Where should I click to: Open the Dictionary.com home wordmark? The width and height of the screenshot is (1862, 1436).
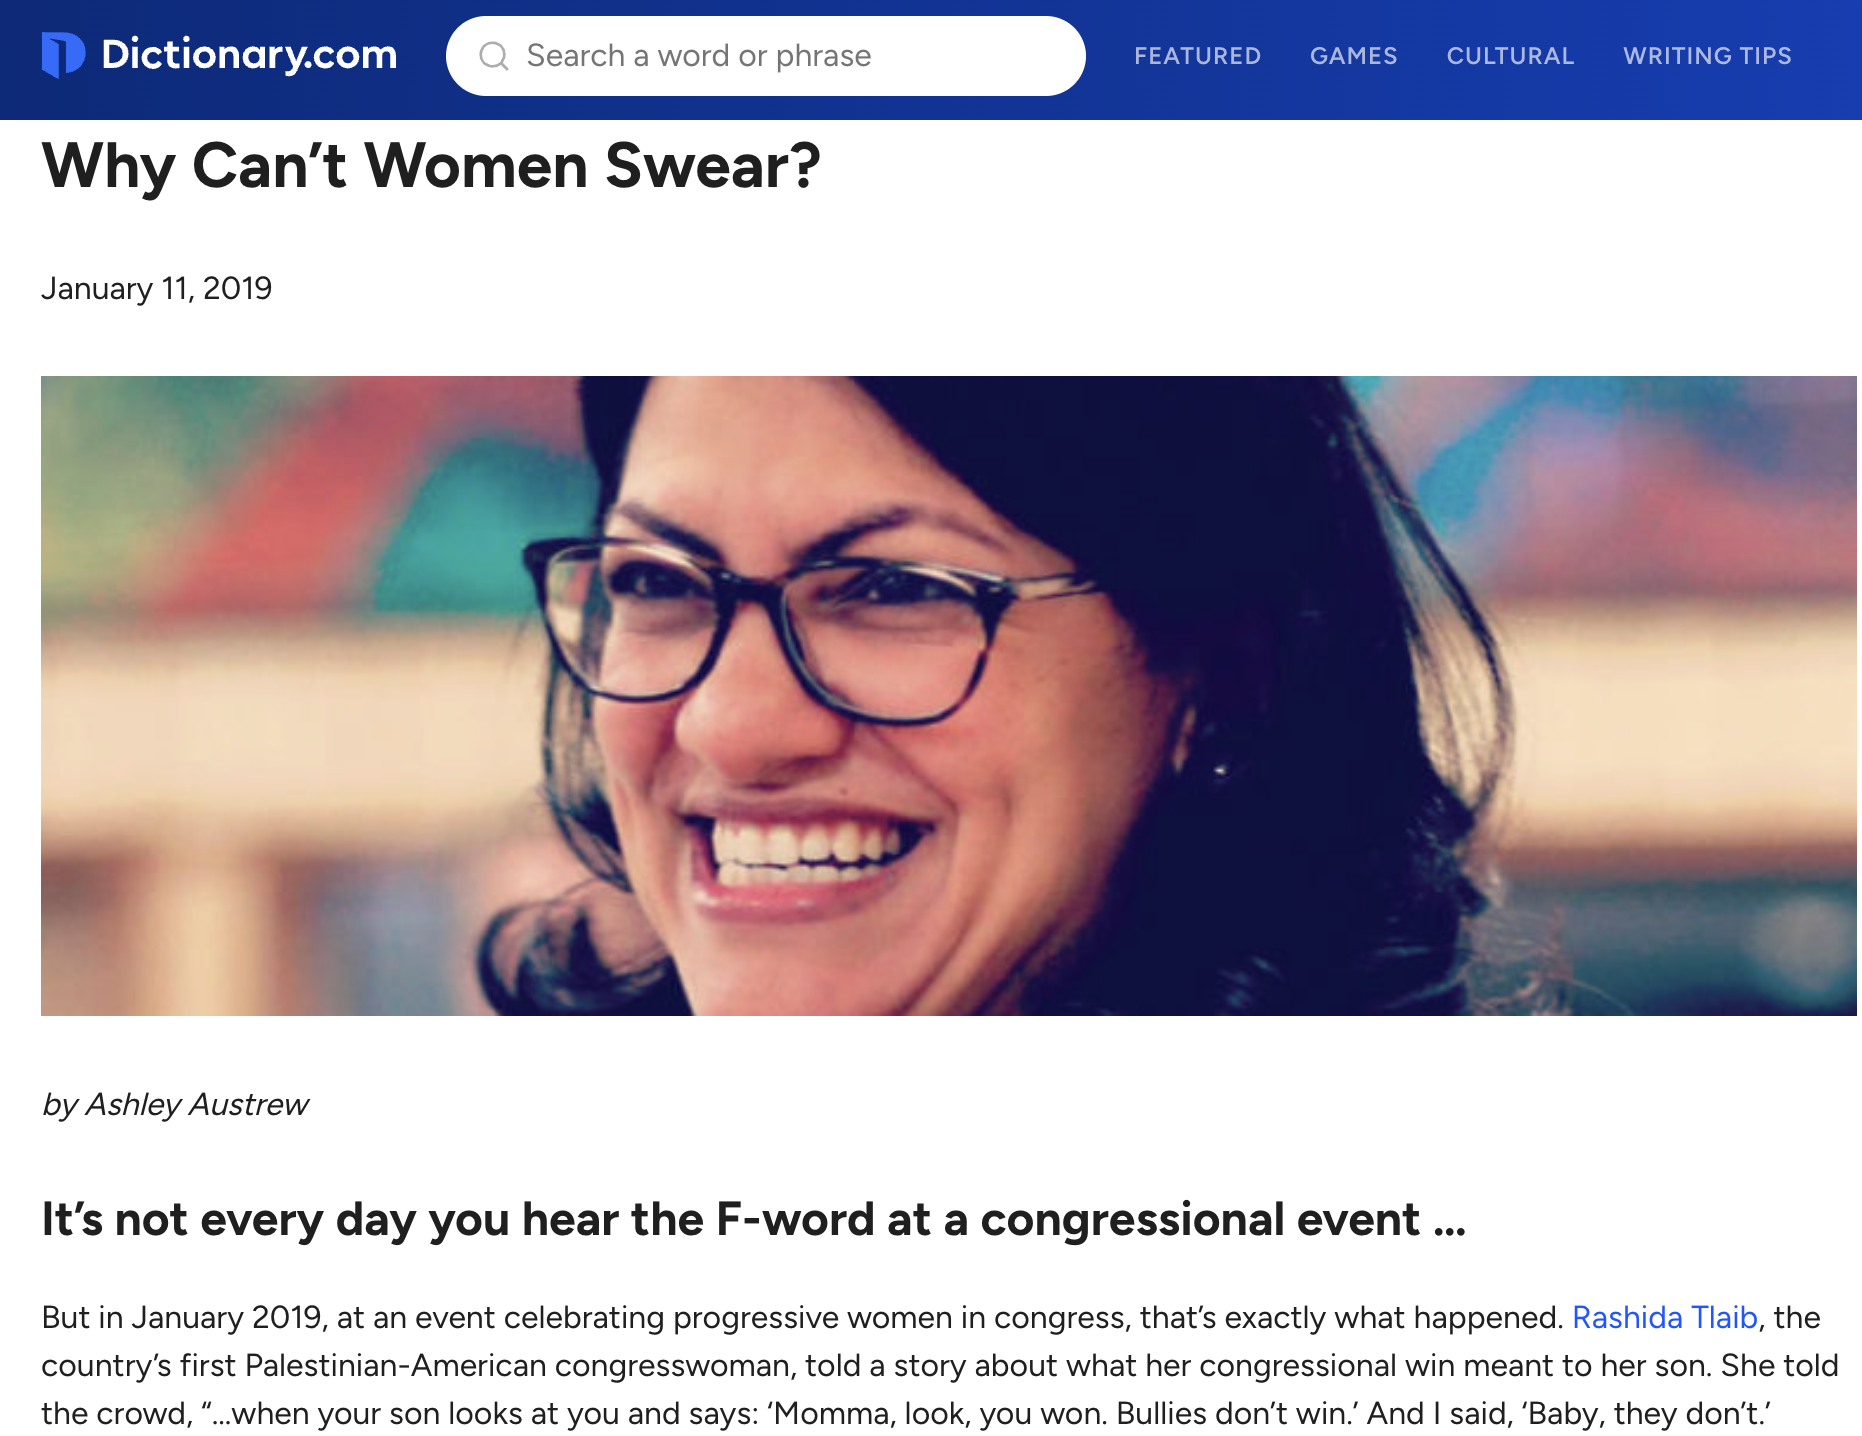click(x=249, y=55)
